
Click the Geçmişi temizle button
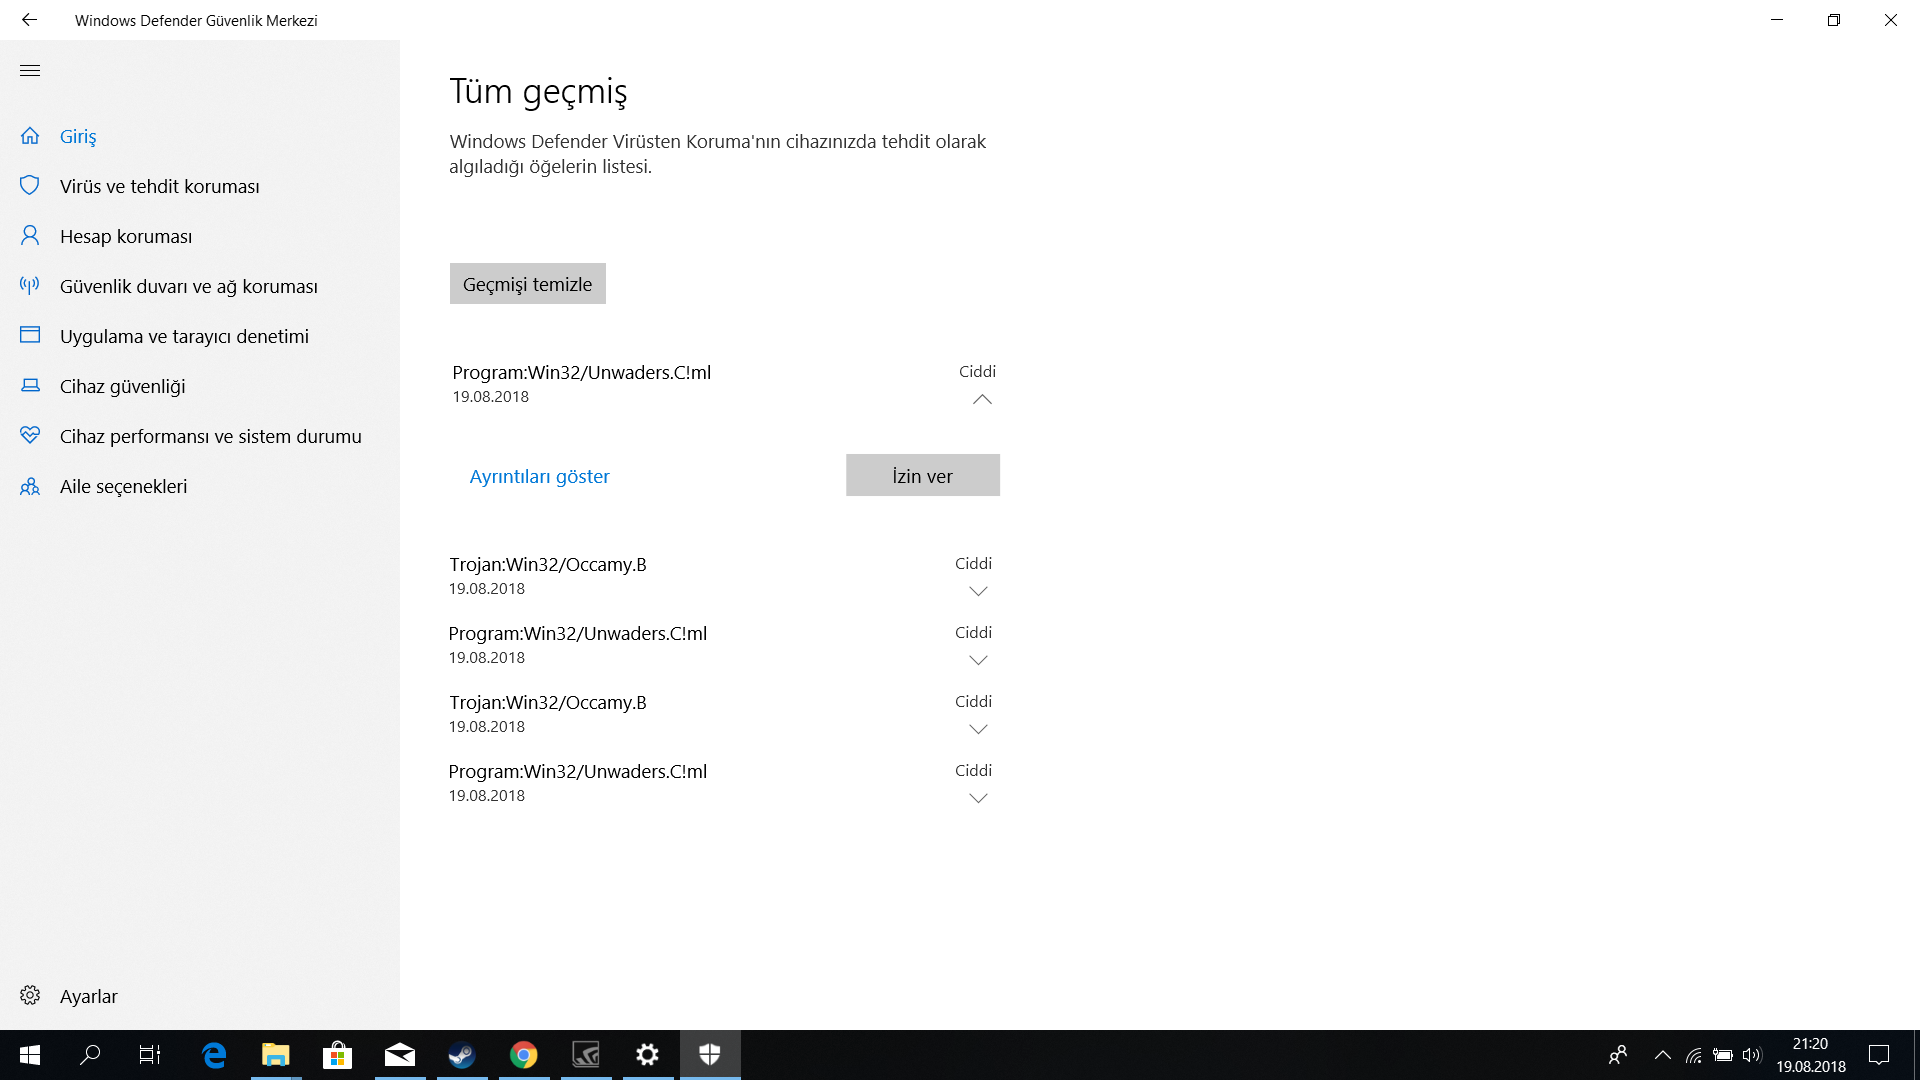coord(528,284)
